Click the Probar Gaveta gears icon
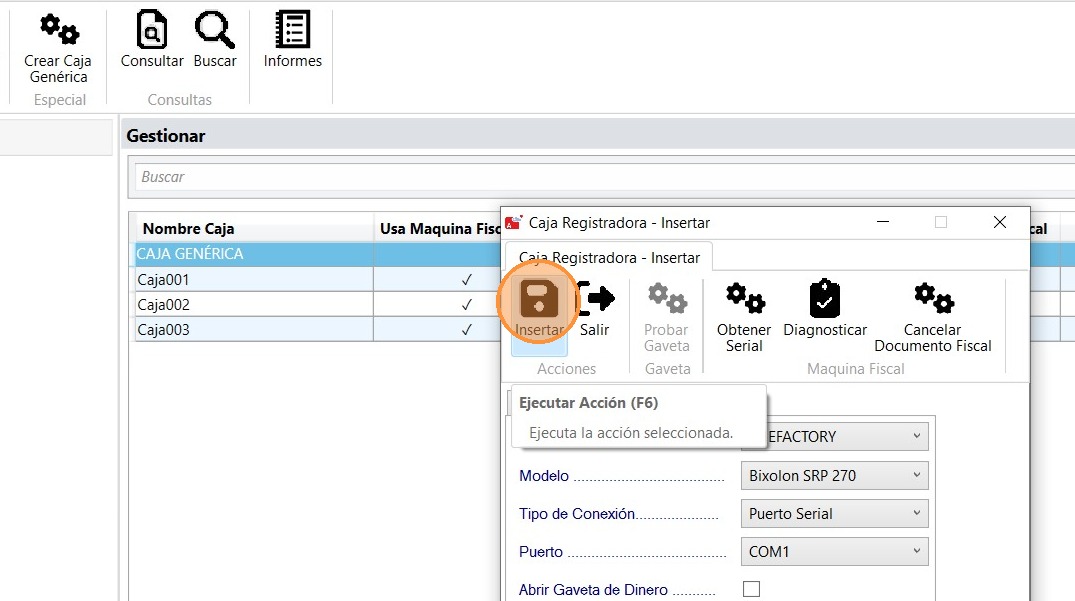1075x601 pixels. pos(667,298)
